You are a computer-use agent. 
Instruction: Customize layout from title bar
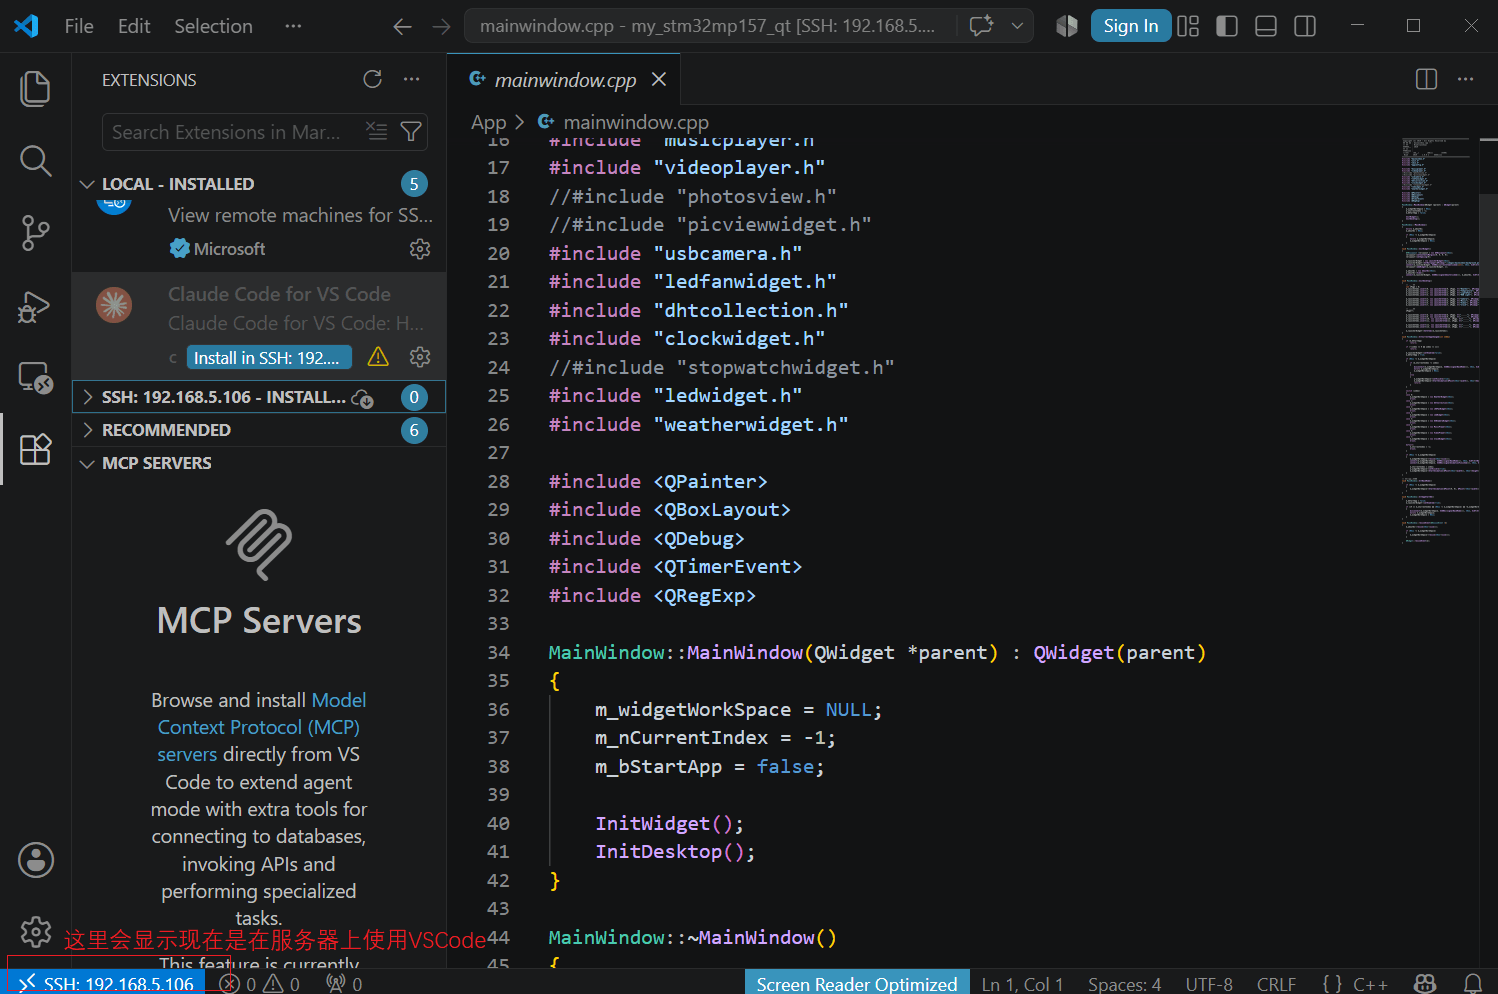1188,26
